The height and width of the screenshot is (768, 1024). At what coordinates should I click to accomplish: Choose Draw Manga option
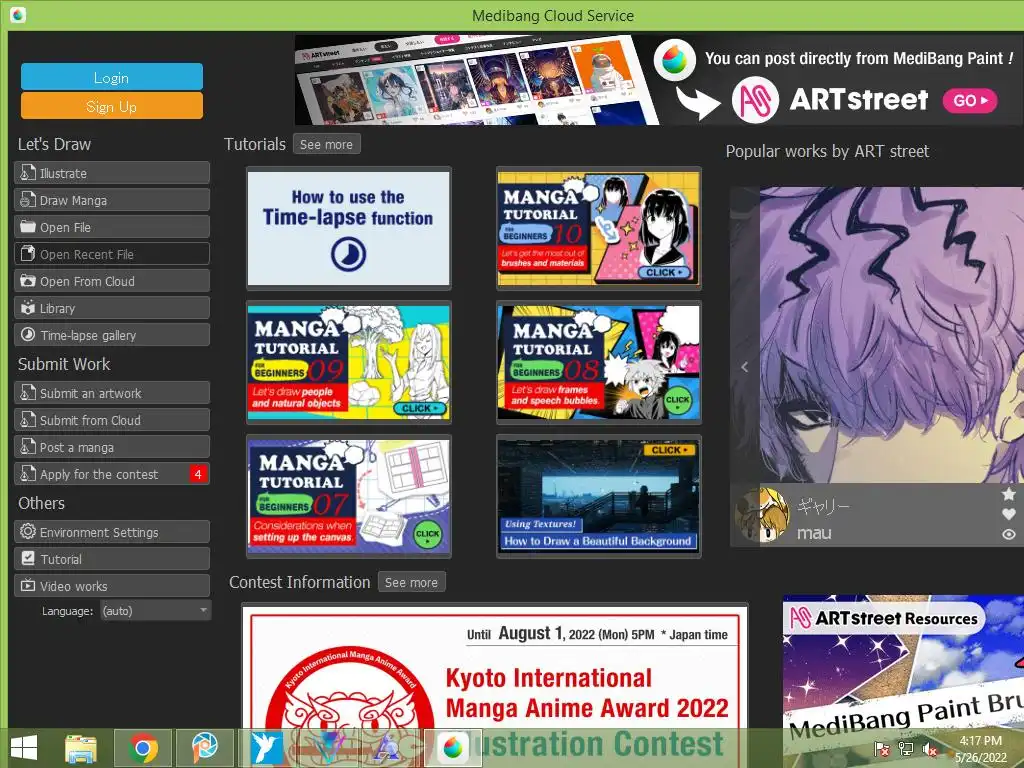coord(112,200)
